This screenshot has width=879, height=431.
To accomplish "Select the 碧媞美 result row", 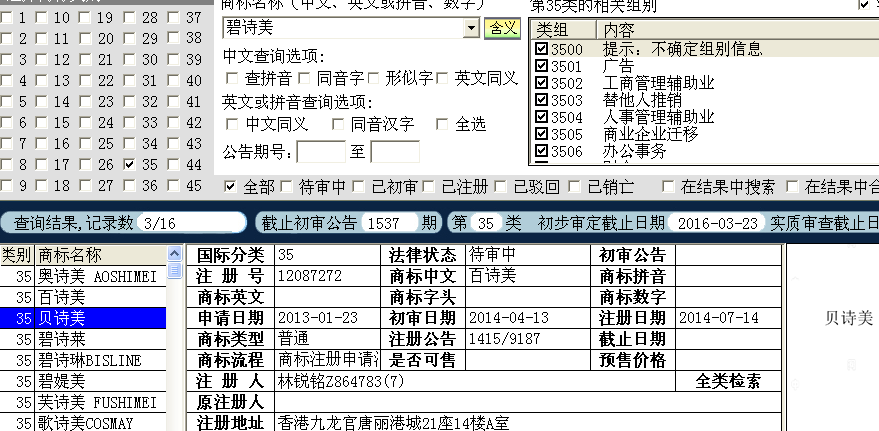I will pos(83,382).
